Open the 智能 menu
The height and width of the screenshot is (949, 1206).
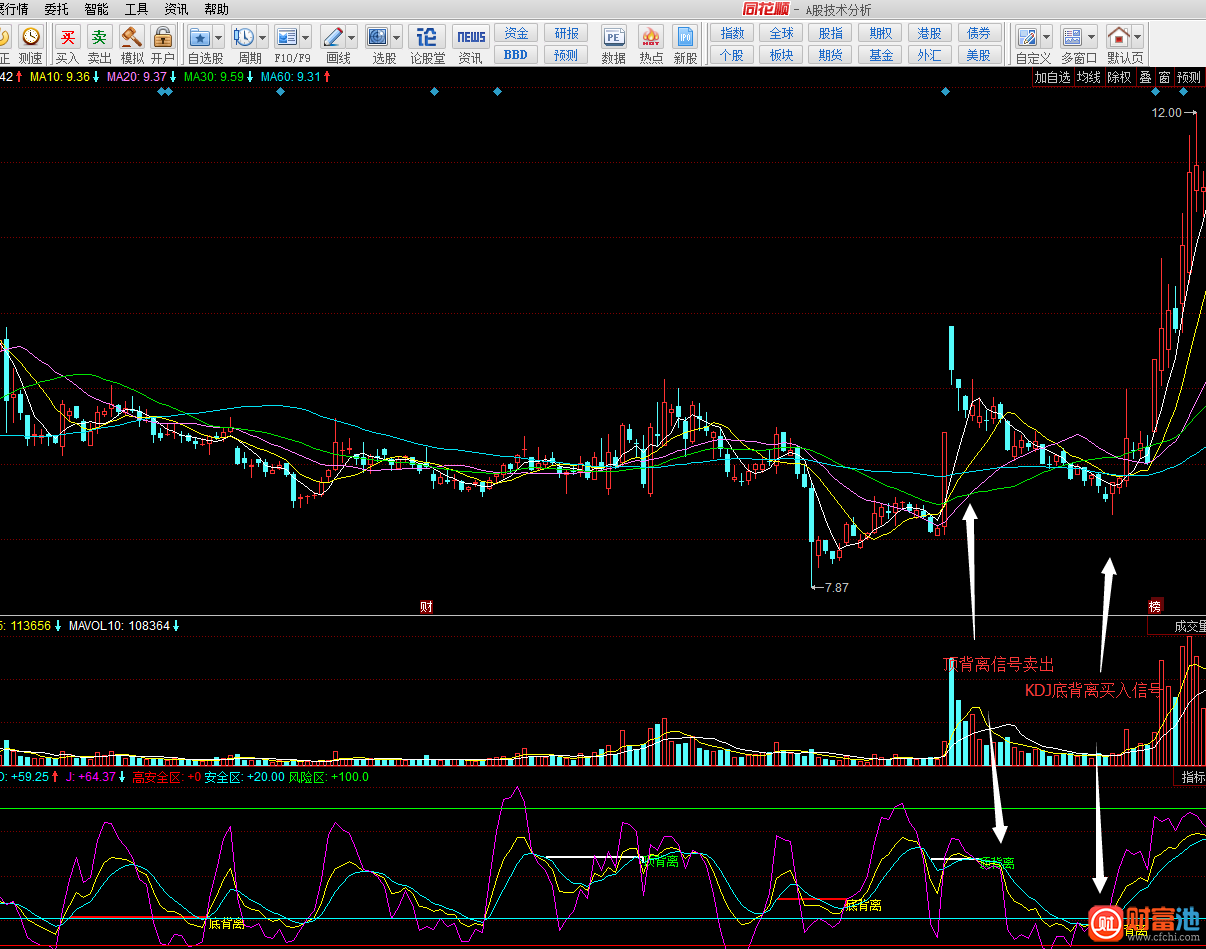(x=96, y=9)
